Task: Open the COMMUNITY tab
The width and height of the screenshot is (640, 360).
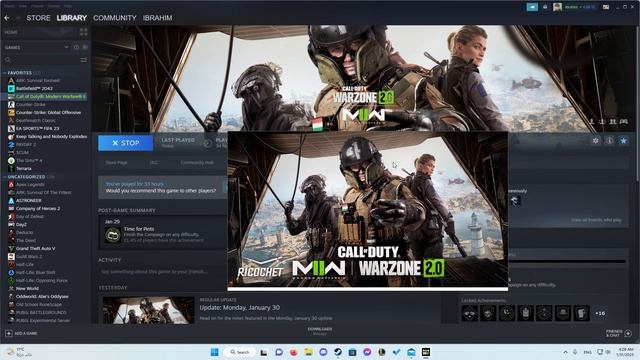Action: pyautogui.click(x=115, y=18)
